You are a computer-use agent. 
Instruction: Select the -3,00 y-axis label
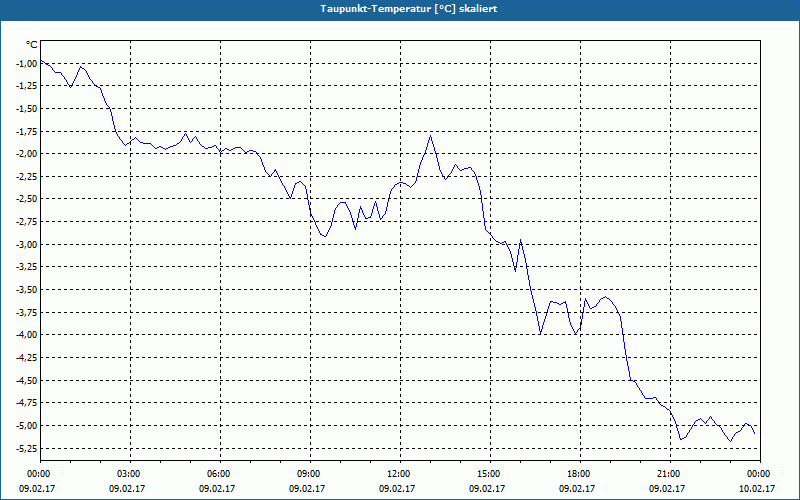pyautogui.click(x=27, y=244)
